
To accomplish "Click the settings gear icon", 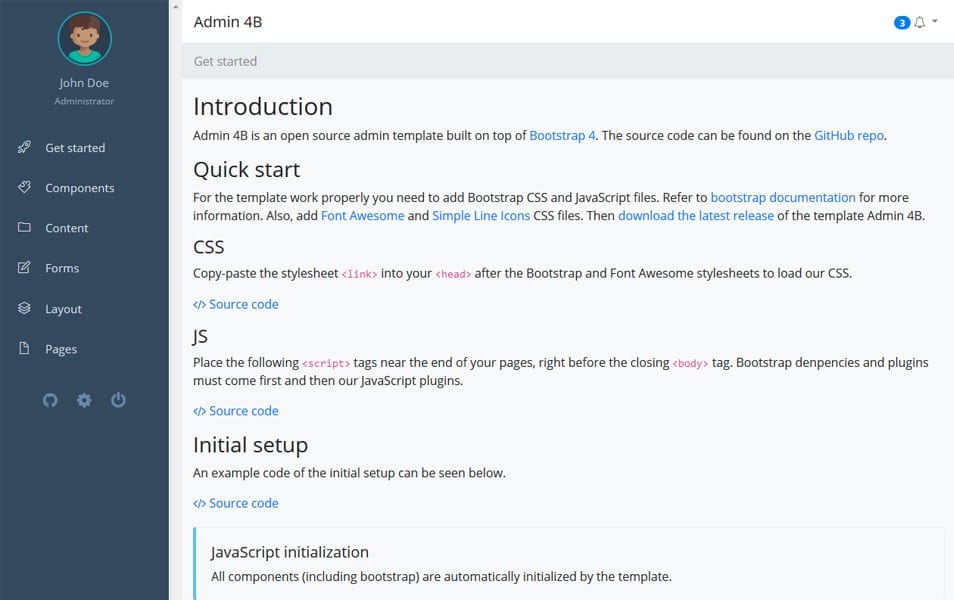I will (x=84, y=400).
